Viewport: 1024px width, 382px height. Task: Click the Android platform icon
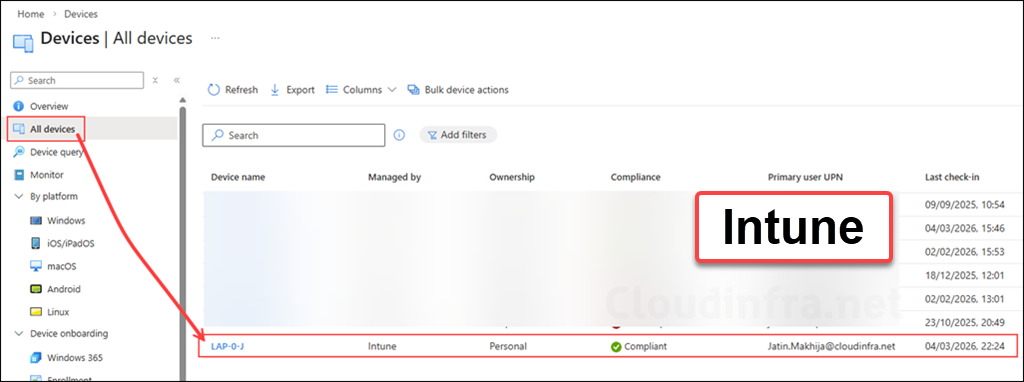coord(36,289)
